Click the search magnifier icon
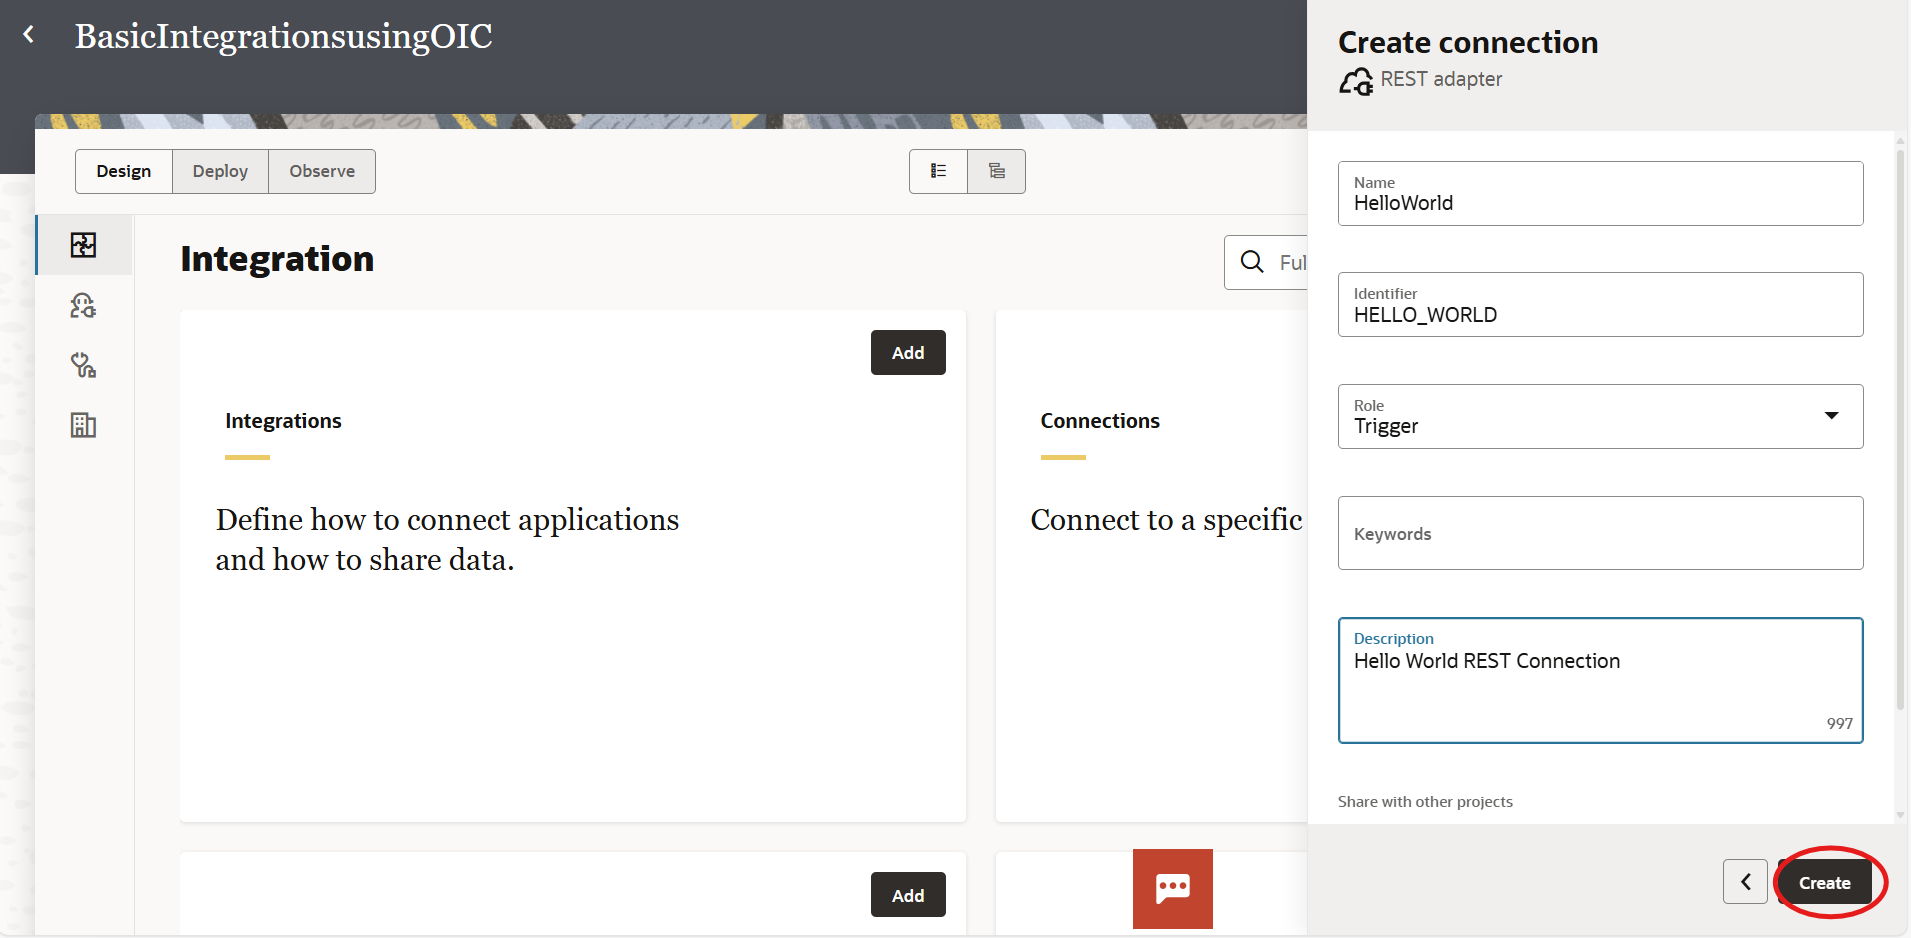Image resolution: width=1911 pixels, height=938 pixels. pyautogui.click(x=1252, y=262)
